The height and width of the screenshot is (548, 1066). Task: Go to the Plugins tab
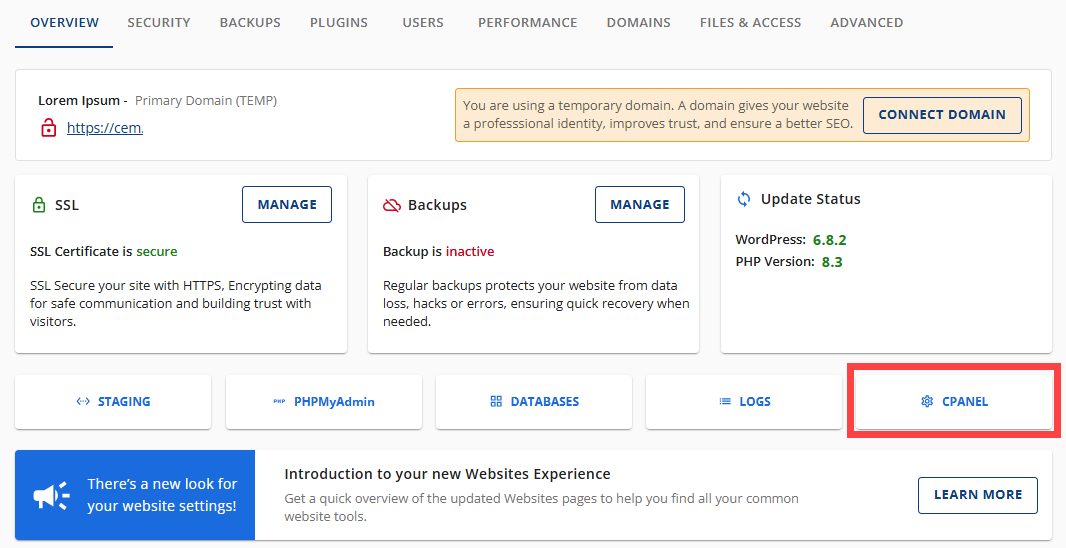[338, 23]
